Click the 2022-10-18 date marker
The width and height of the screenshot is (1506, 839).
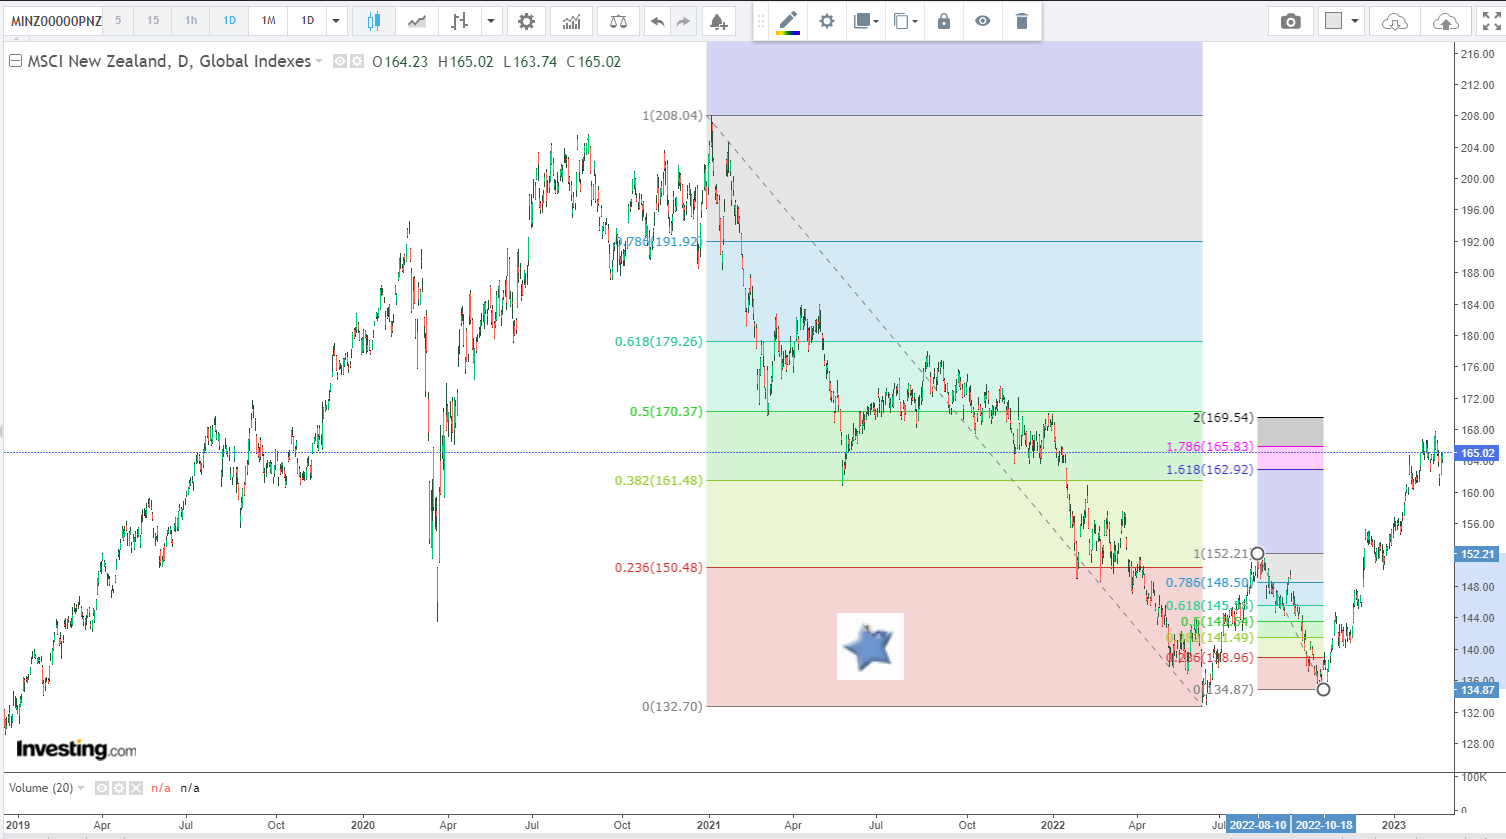1324,825
